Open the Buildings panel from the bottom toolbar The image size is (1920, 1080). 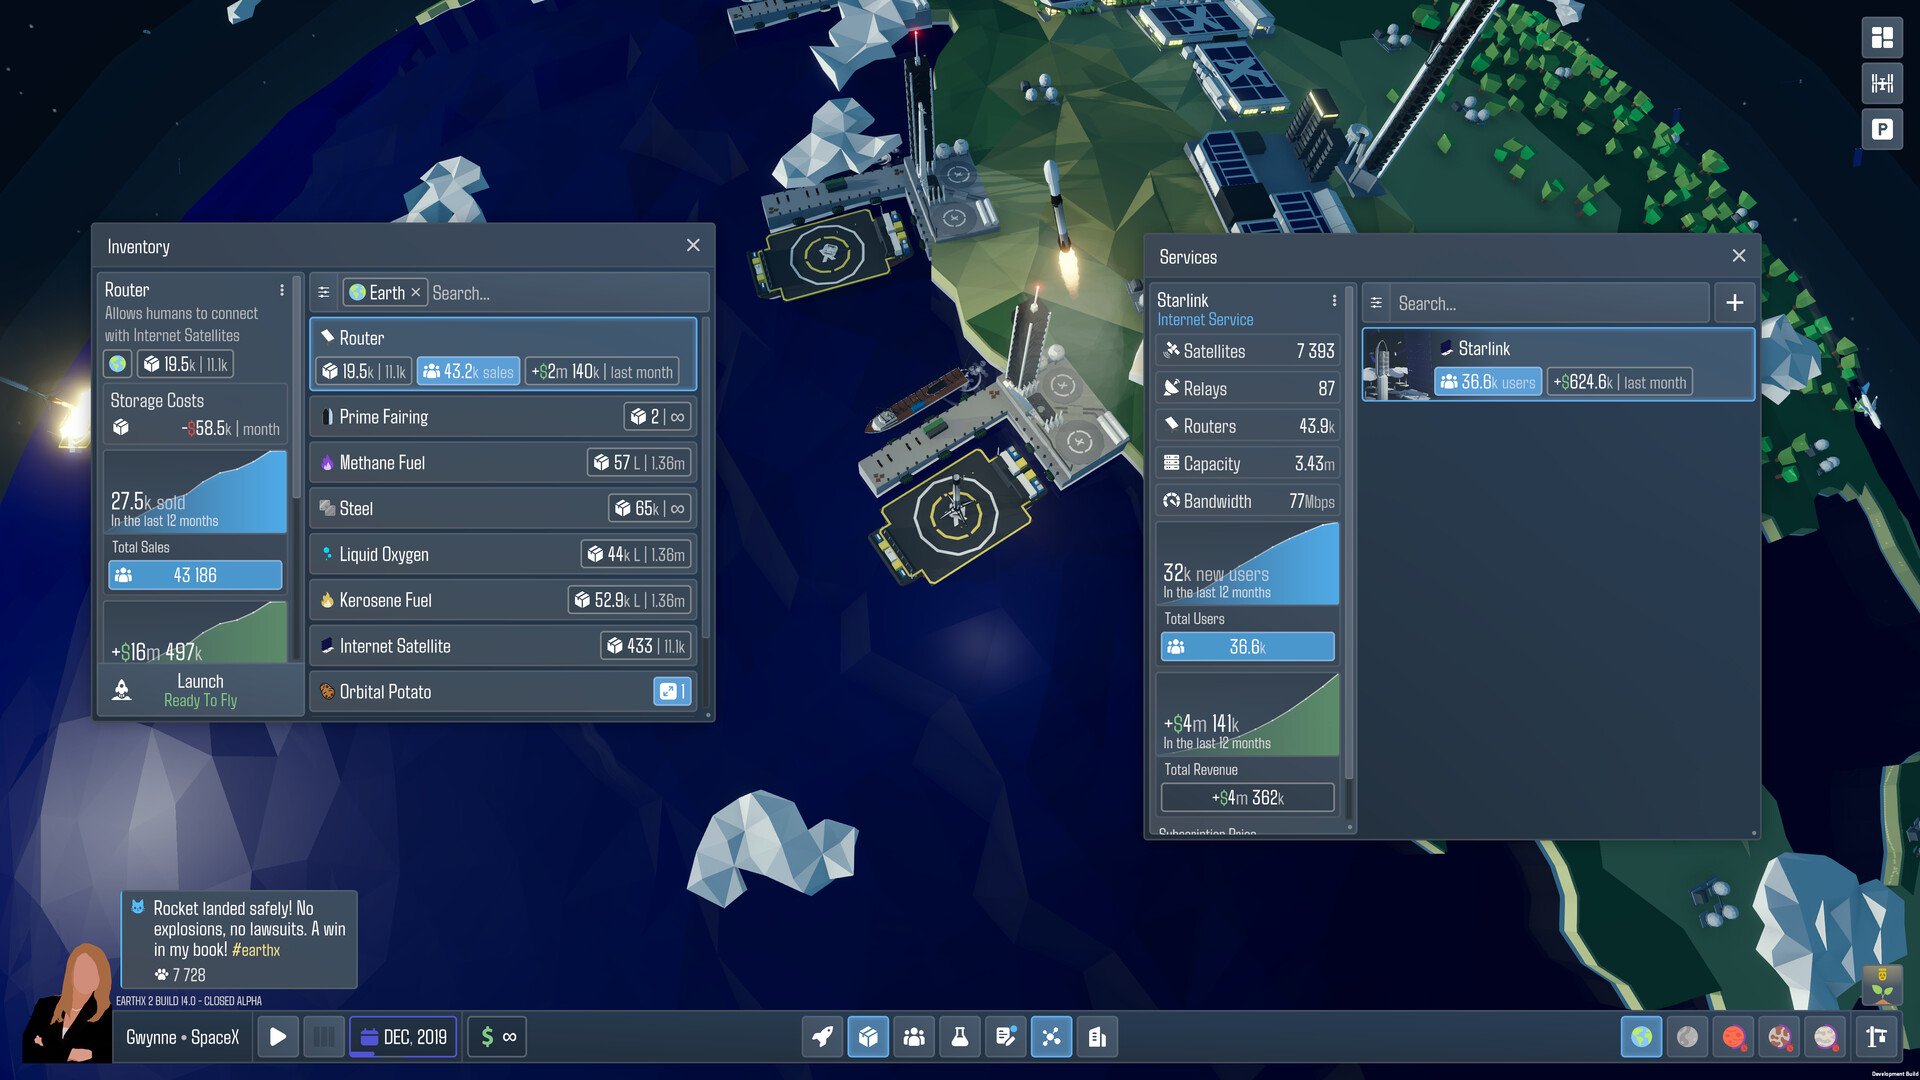point(1097,1037)
